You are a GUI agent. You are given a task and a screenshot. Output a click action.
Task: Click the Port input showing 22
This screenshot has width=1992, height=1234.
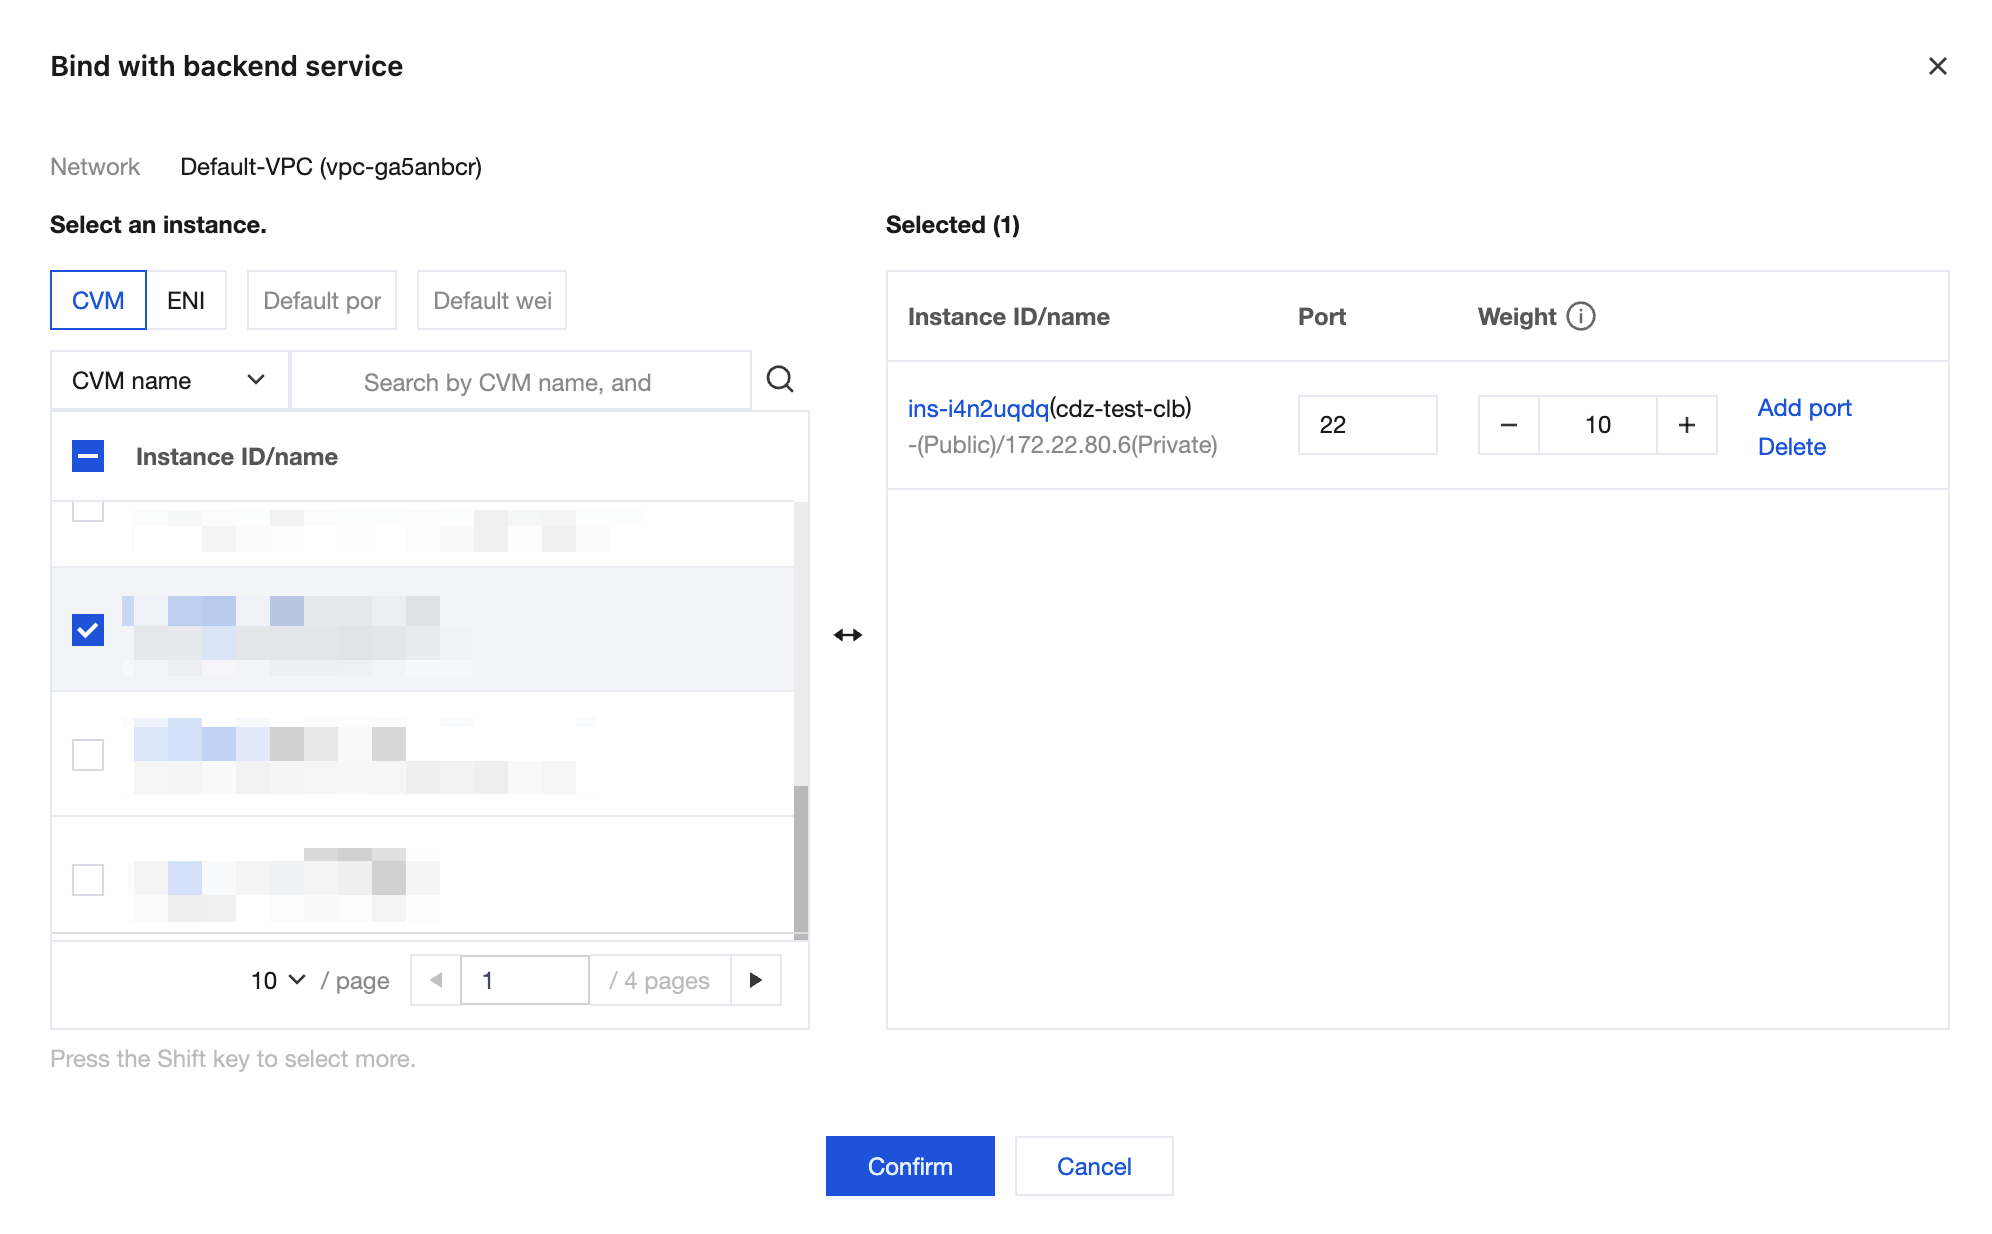pos(1366,425)
